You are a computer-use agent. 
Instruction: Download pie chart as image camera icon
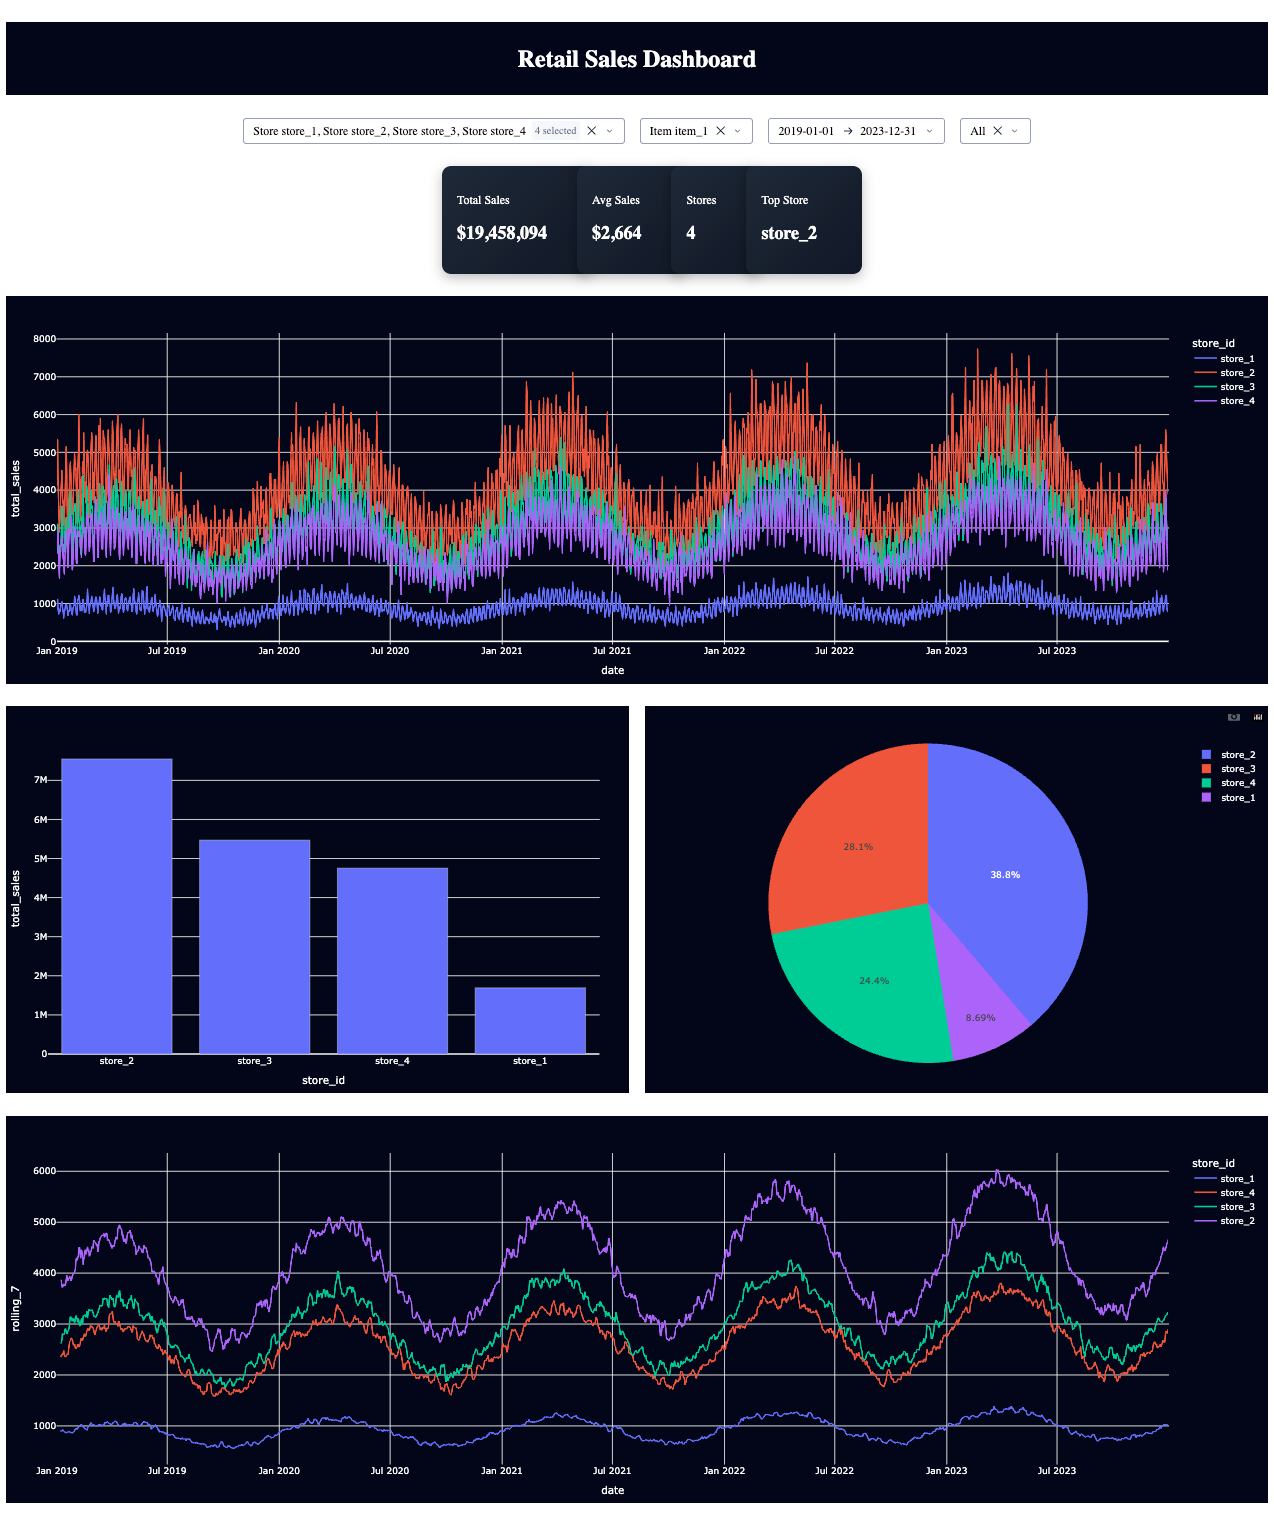(1234, 717)
